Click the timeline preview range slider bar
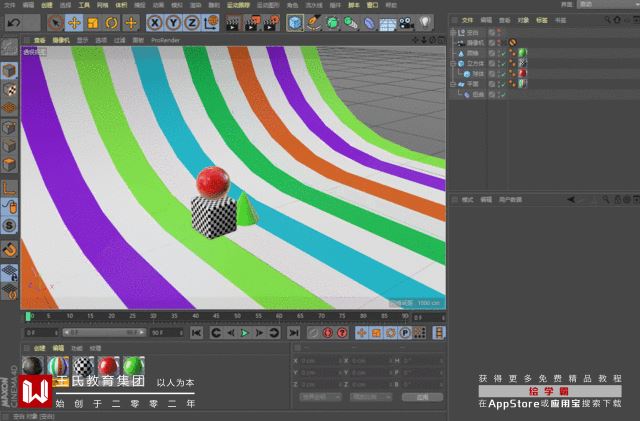 tap(104, 333)
